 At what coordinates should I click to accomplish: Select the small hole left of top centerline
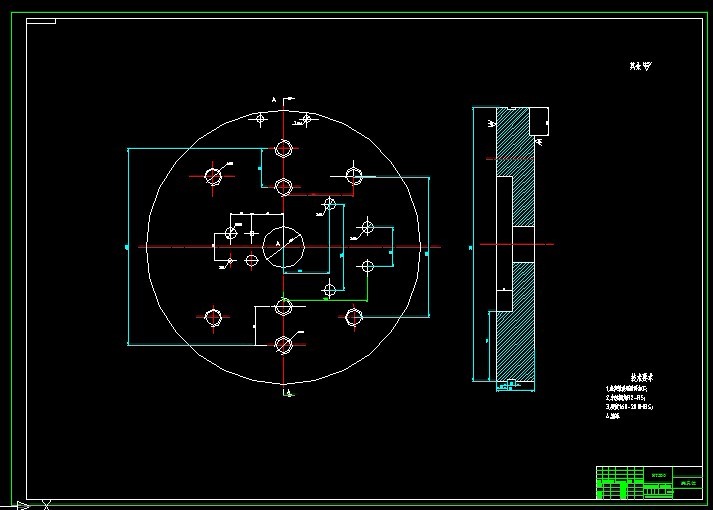coord(261,120)
